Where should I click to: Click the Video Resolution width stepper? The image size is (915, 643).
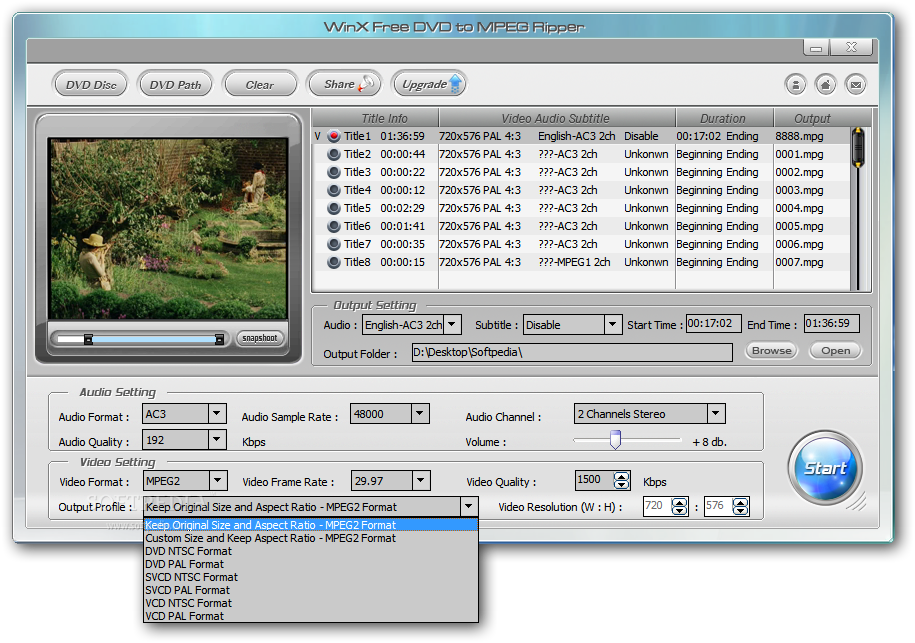[679, 506]
